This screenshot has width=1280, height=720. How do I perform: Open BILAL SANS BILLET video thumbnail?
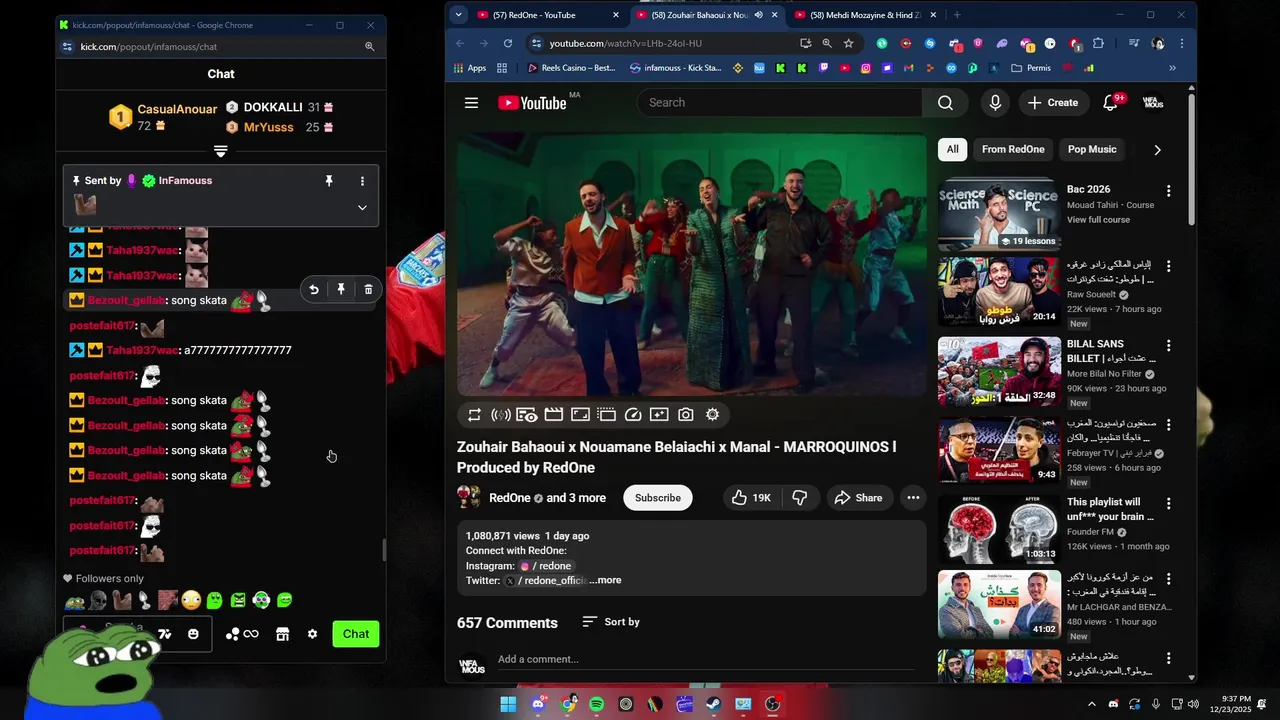(999, 370)
